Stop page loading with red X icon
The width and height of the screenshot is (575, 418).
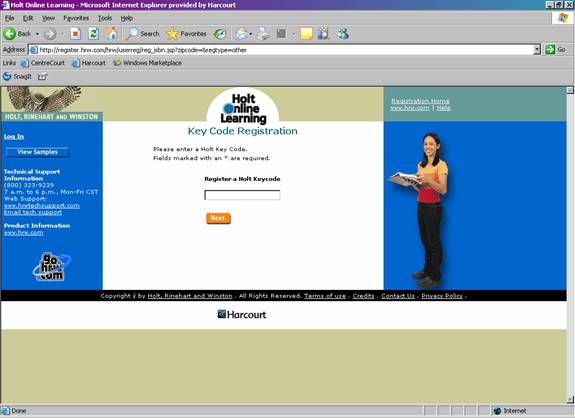click(75, 34)
